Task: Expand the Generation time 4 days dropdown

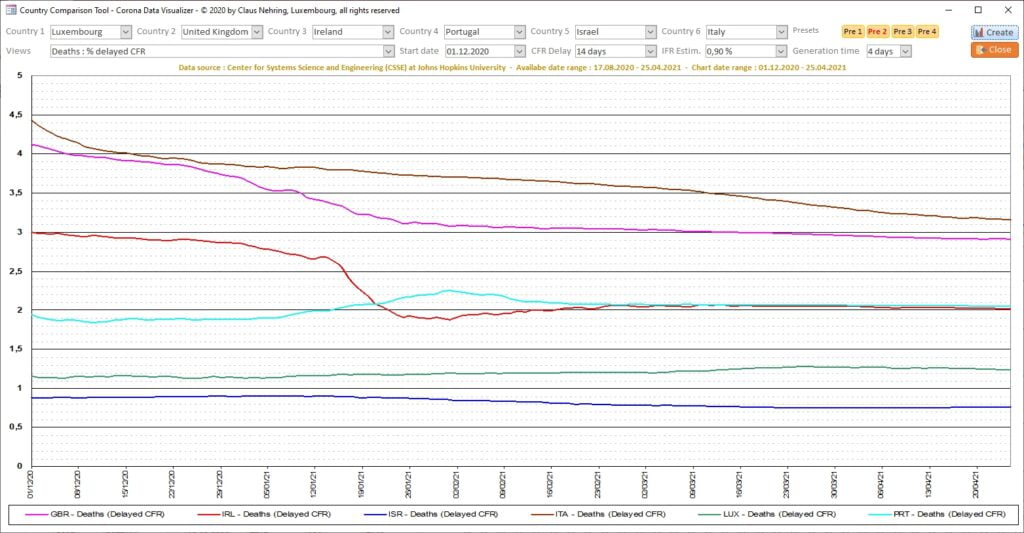Action: coord(905,51)
